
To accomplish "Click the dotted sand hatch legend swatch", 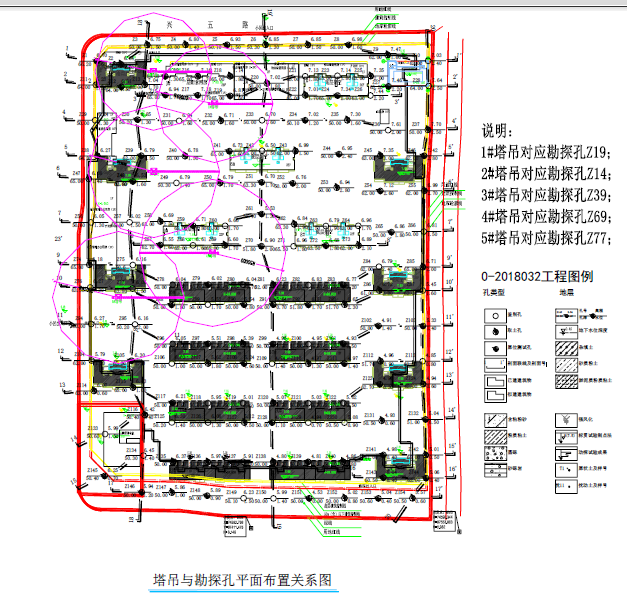I will (x=495, y=420).
